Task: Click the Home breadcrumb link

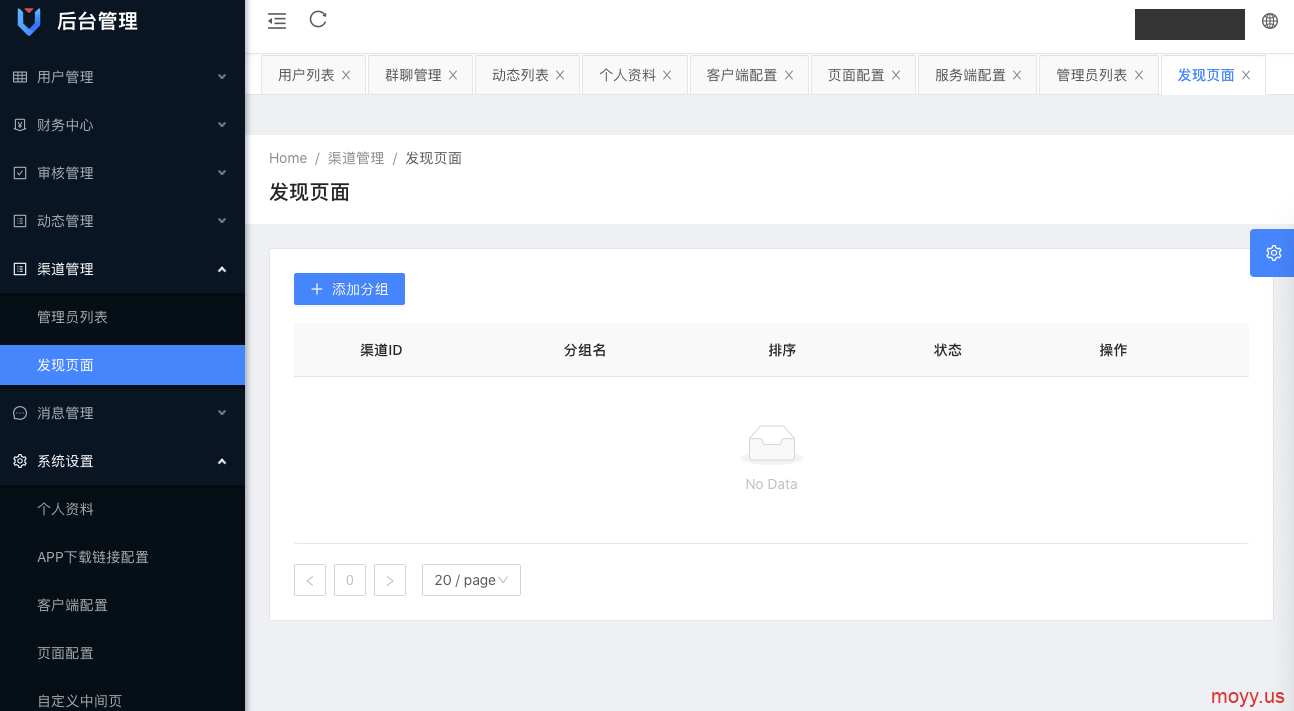Action: 288,158
